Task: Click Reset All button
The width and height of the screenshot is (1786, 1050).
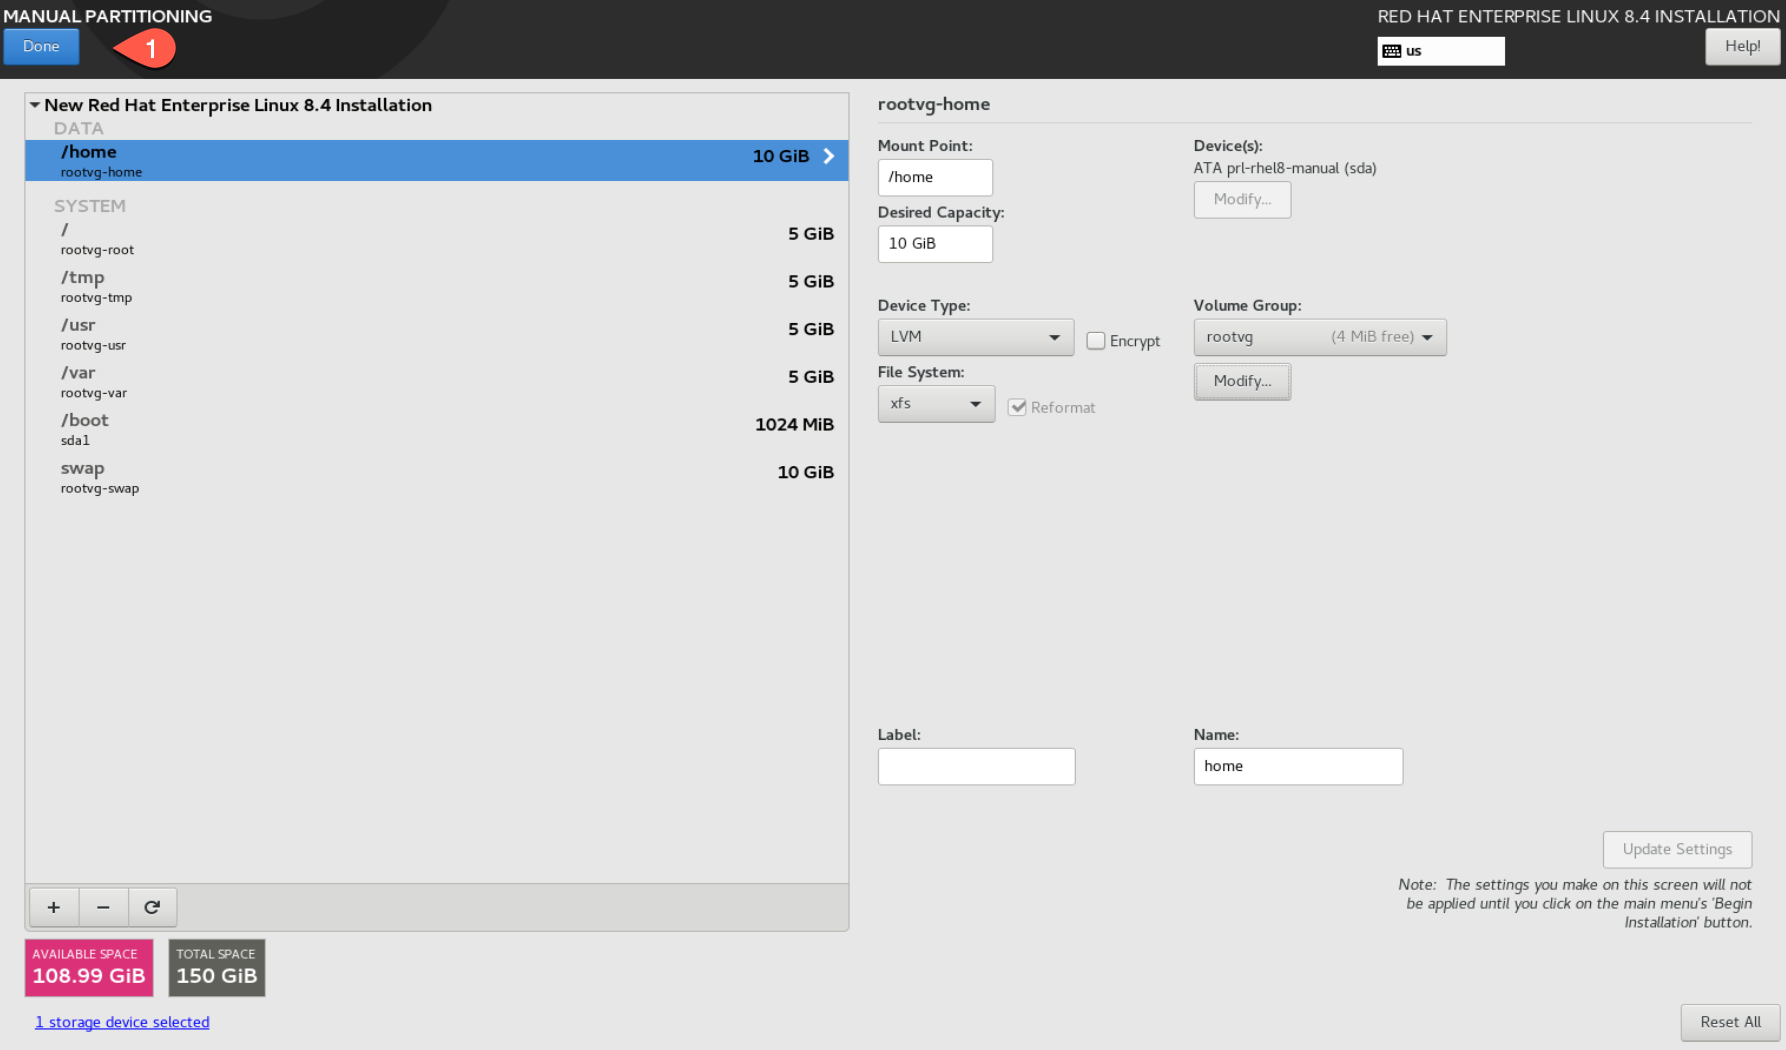Action: pyautogui.click(x=1730, y=1022)
